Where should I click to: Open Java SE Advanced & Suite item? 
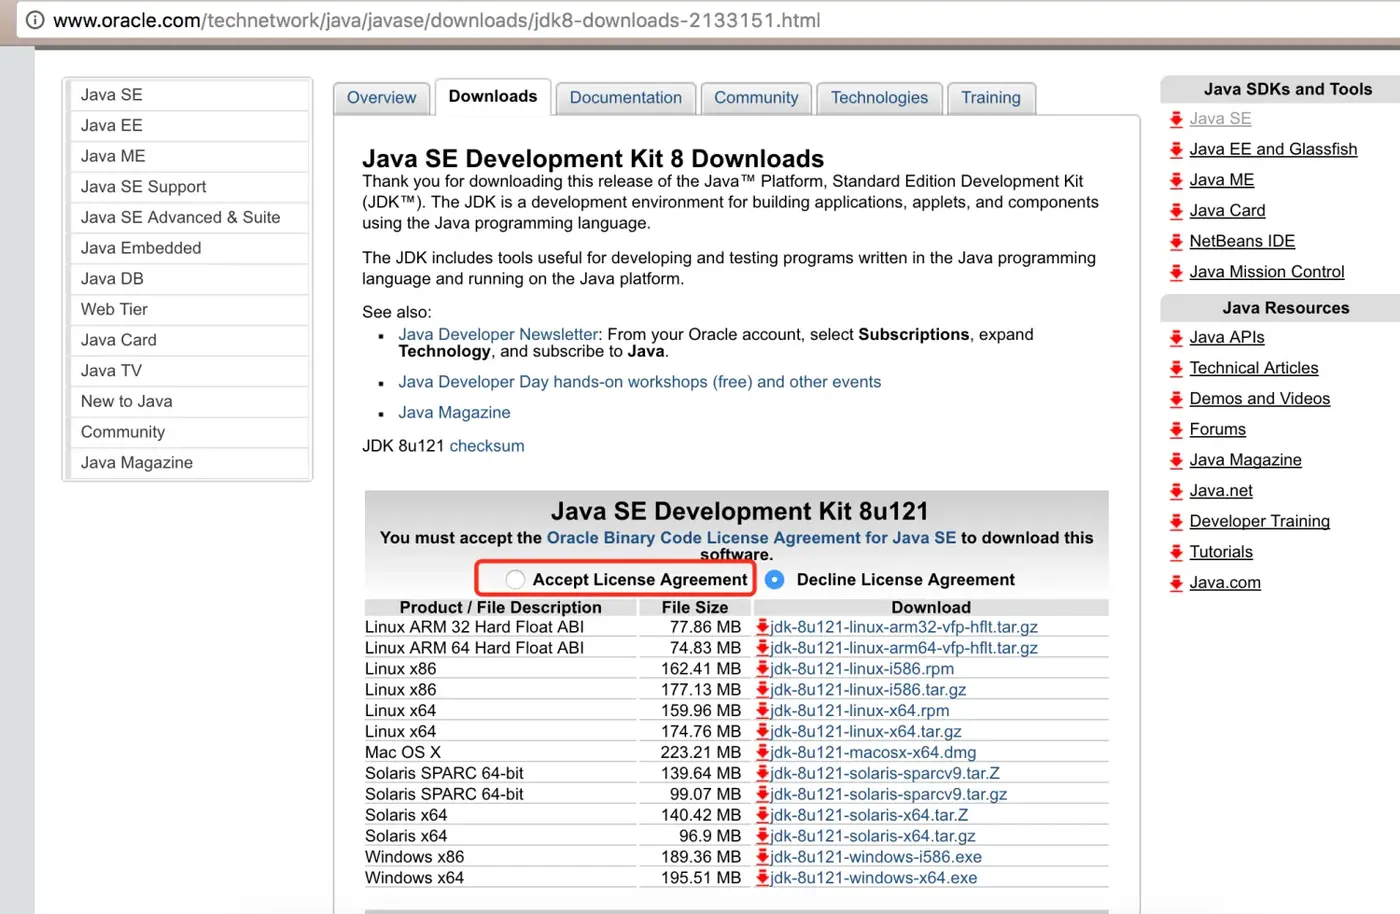[x=188, y=218]
